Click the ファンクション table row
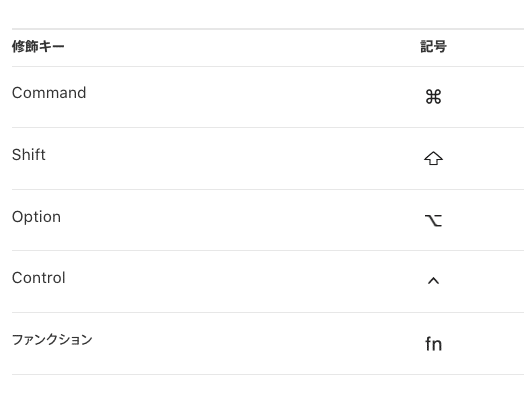 (268, 344)
